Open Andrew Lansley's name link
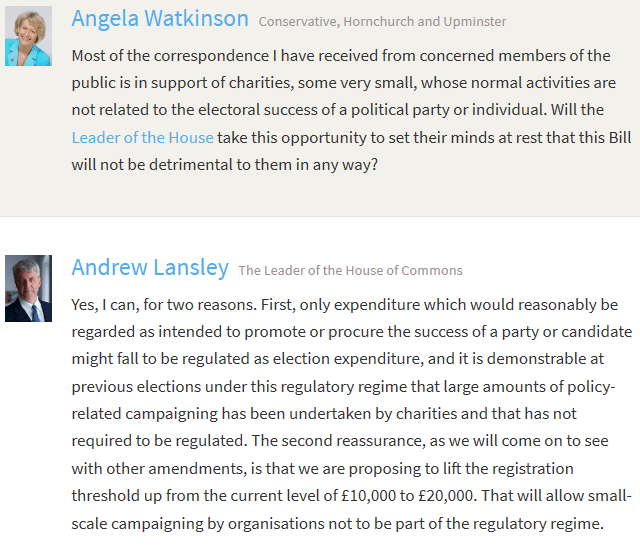Viewport: 640px width, 546px height. pos(150,268)
